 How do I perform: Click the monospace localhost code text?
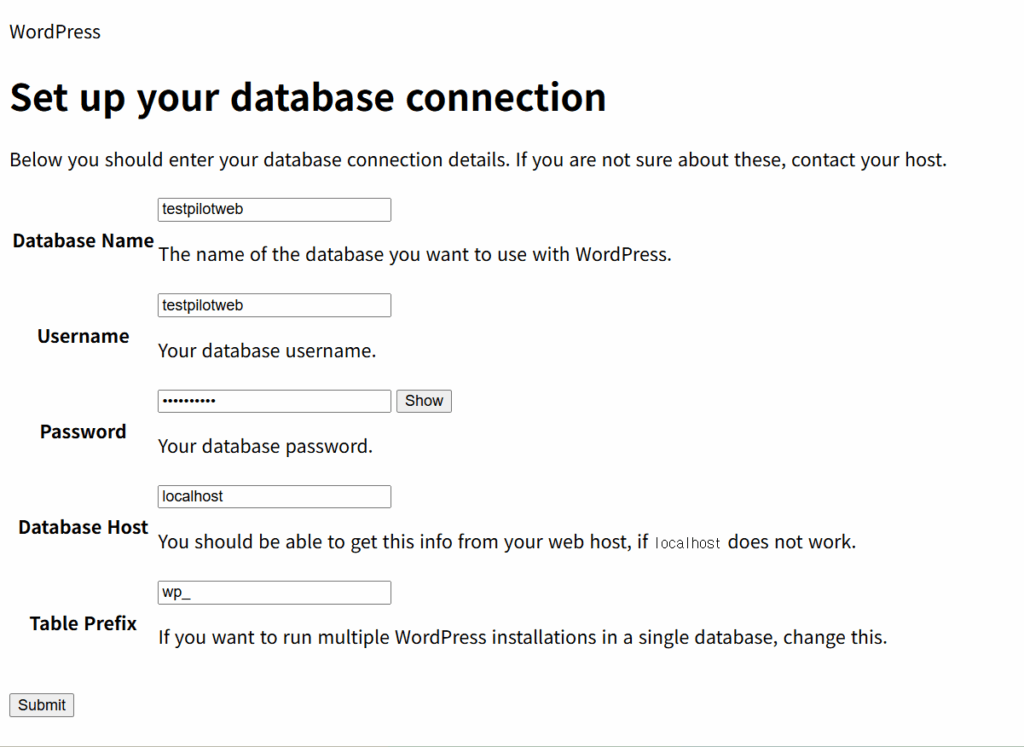(x=688, y=544)
